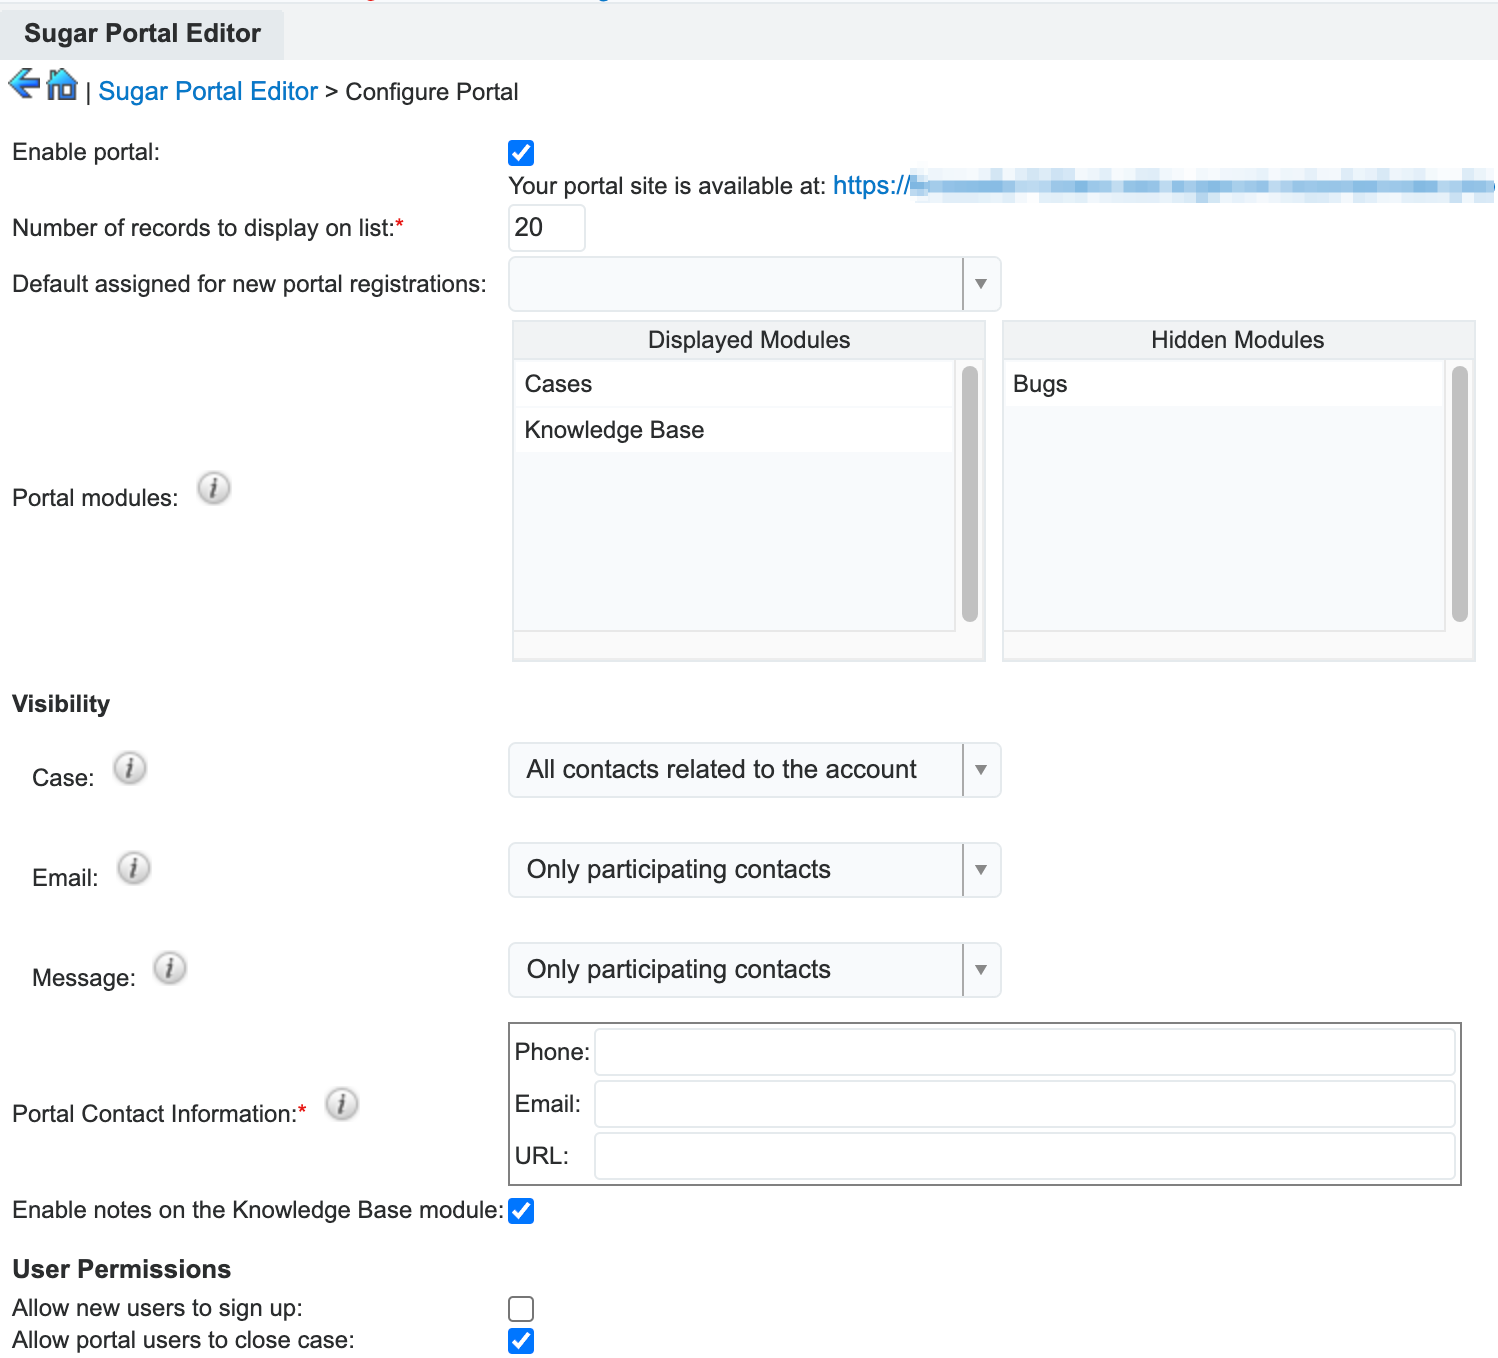Image resolution: width=1498 pixels, height=1358 pixels.
Task: Uncheck Enable notes on Knowledge Base
Action: coord(521,1211)
